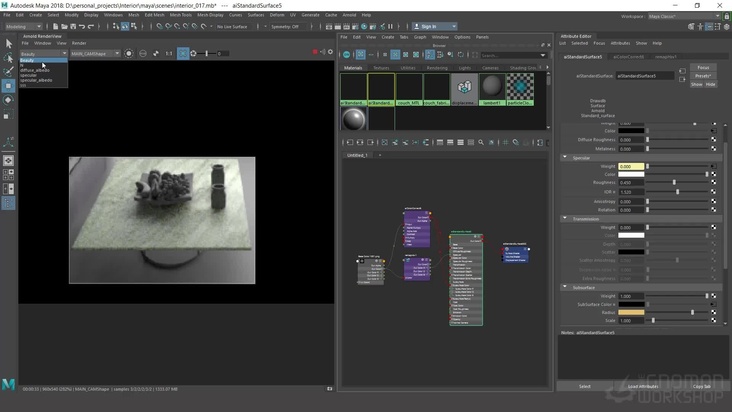Open the Subsurface Radius tan swatch
This screenshot has height=412, width=732.
pyautogui.click(x=631, y=312)
